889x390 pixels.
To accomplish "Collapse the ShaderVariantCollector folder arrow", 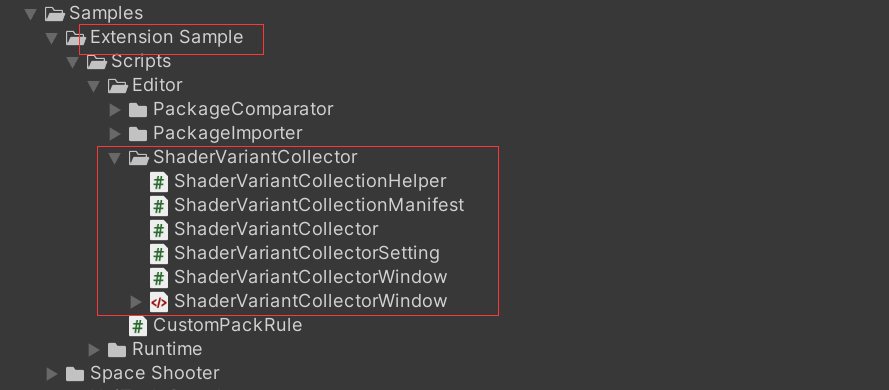I will click(x=115, y=158).
